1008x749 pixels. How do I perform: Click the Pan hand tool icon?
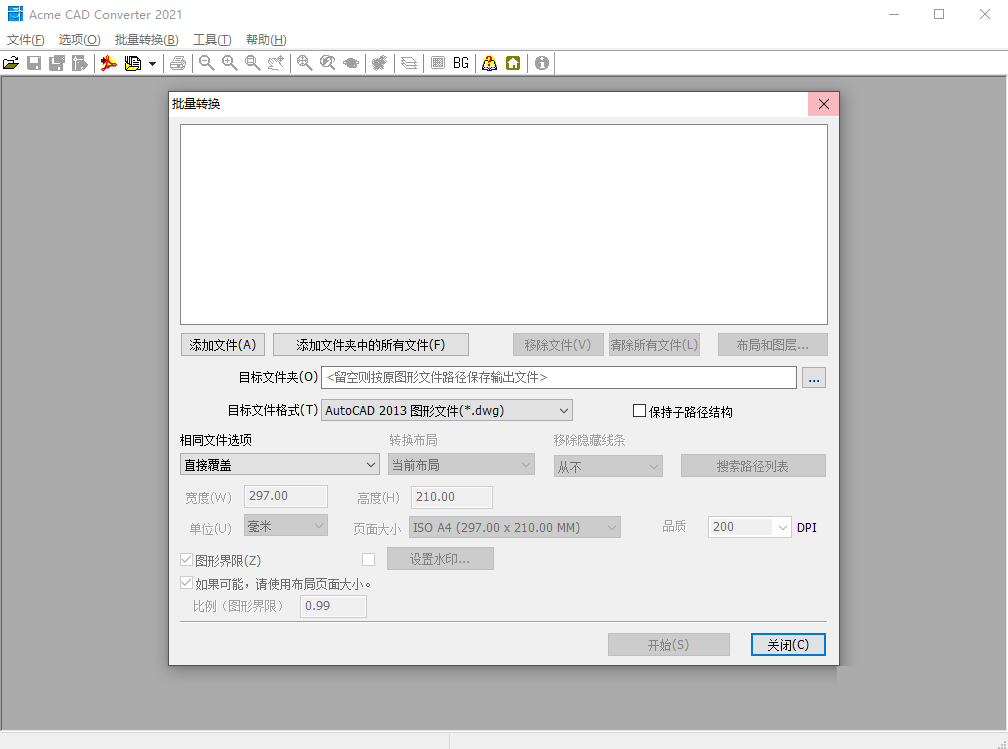point(276,63)
